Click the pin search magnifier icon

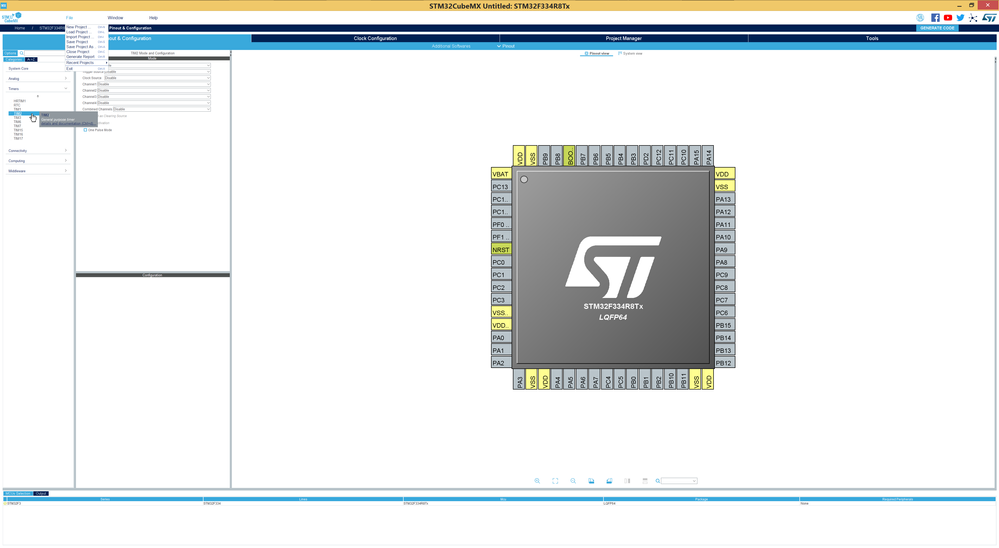point(658,481)
